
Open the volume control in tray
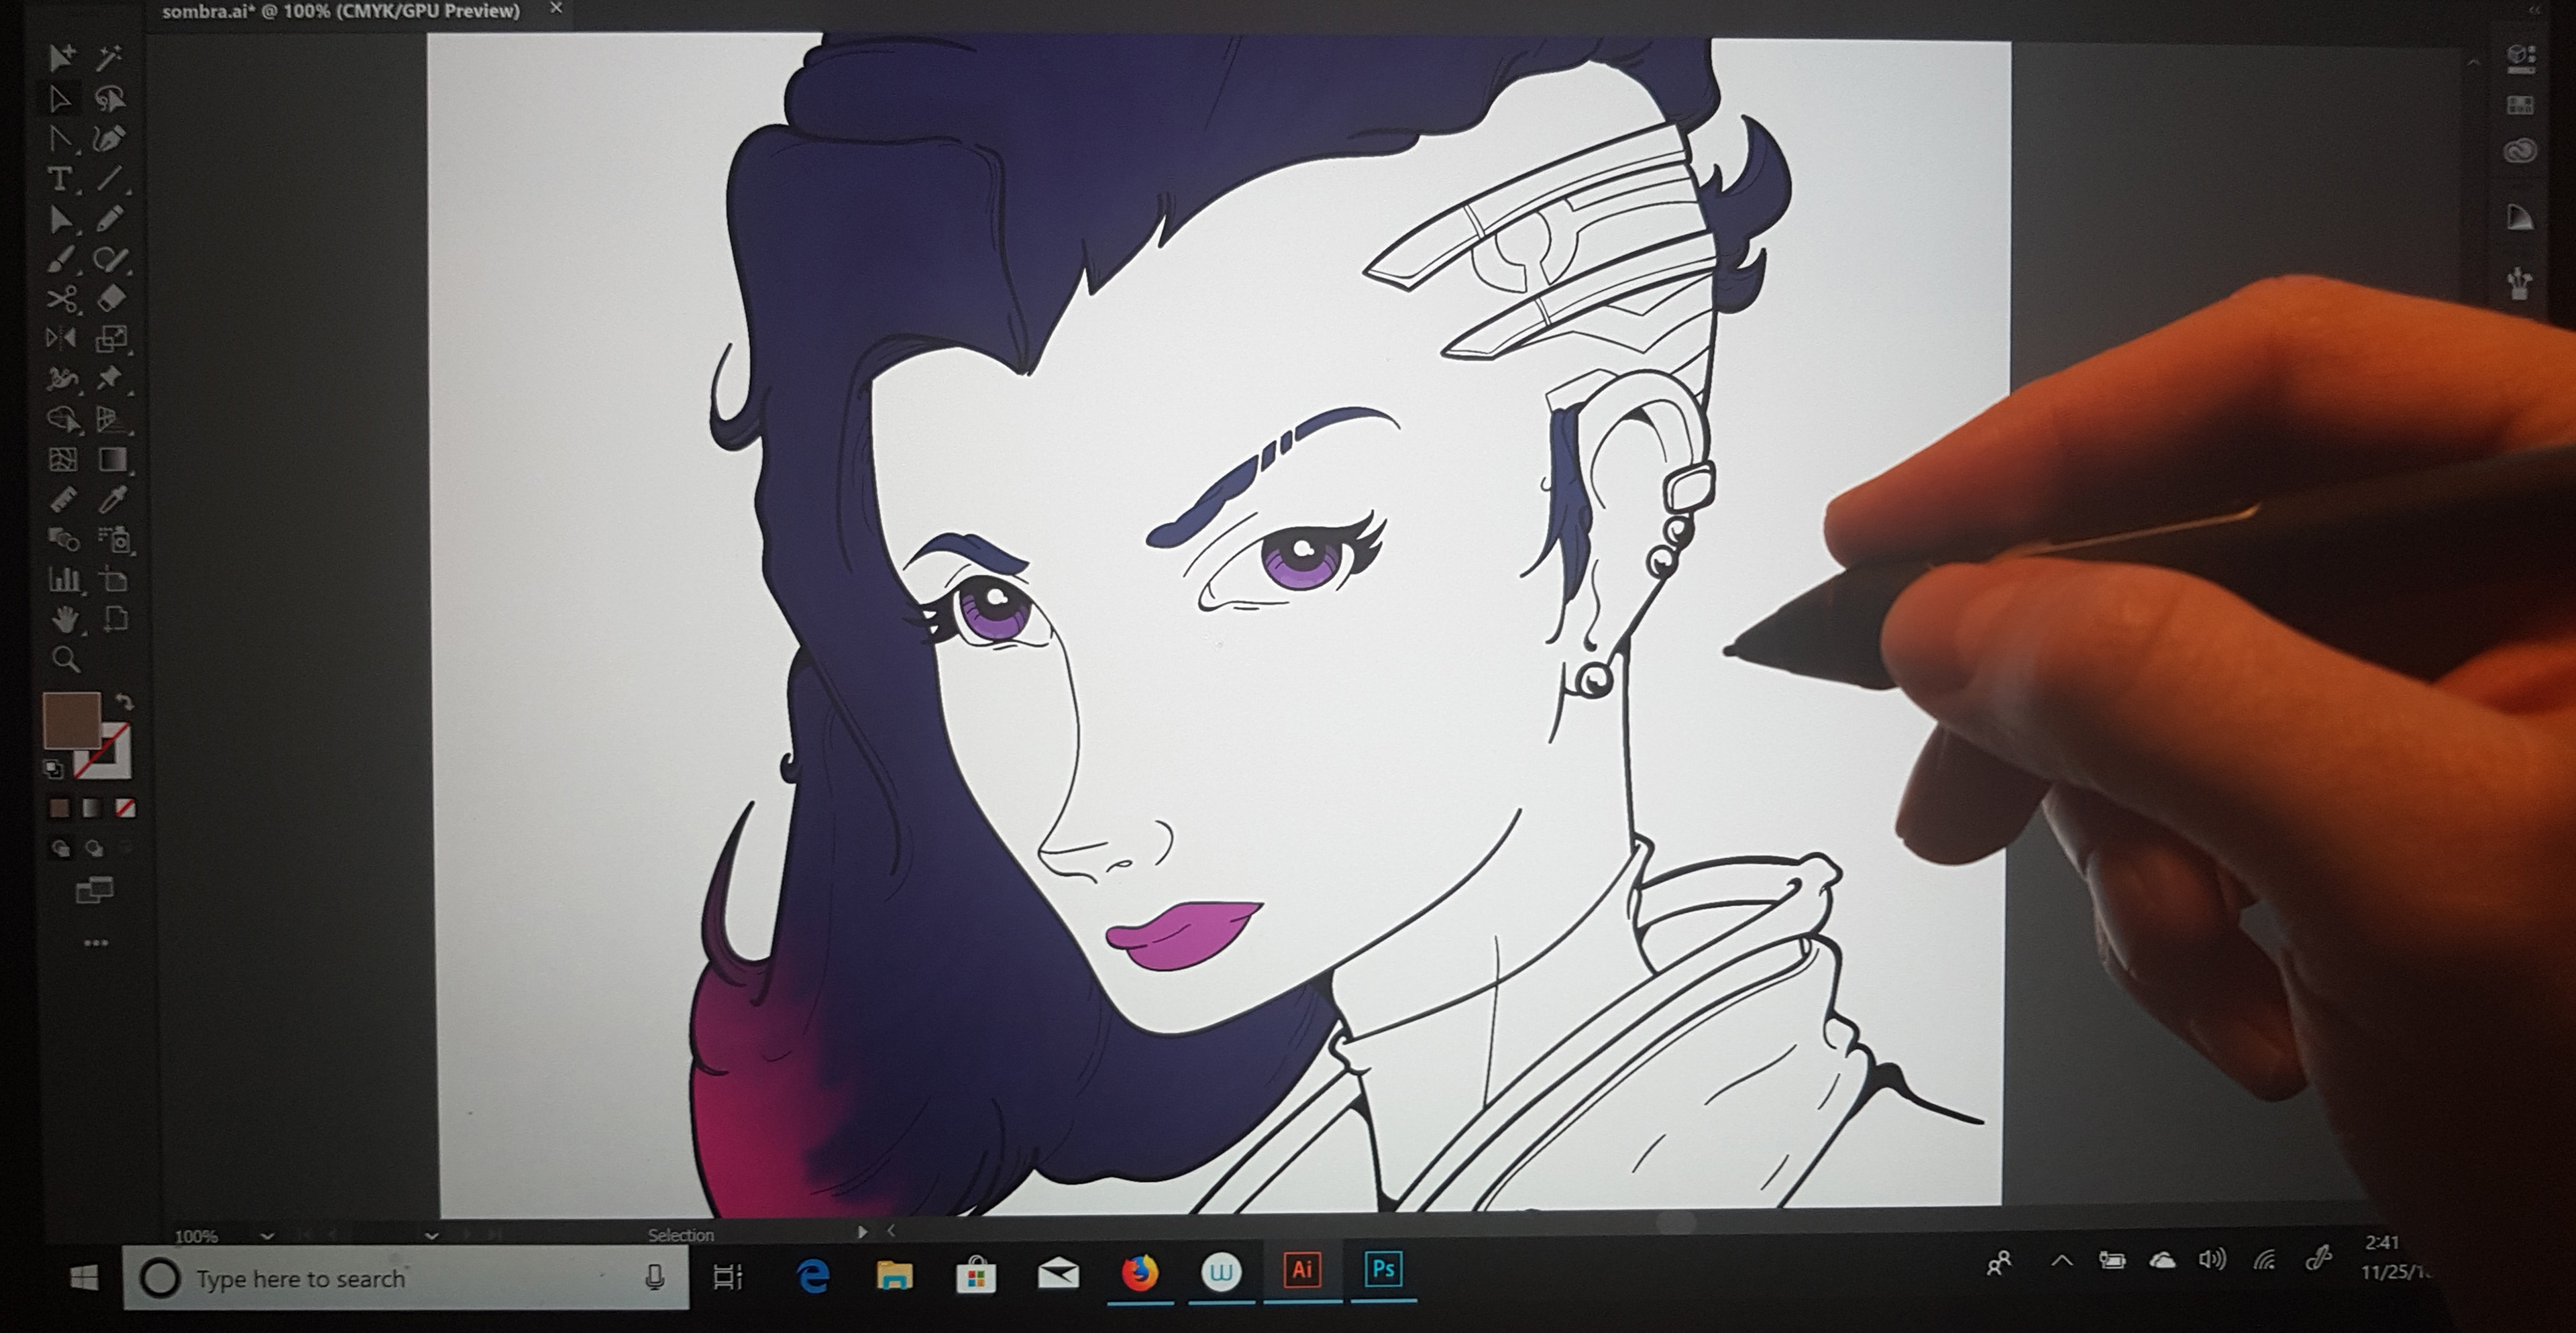tap(2211, 1259)
